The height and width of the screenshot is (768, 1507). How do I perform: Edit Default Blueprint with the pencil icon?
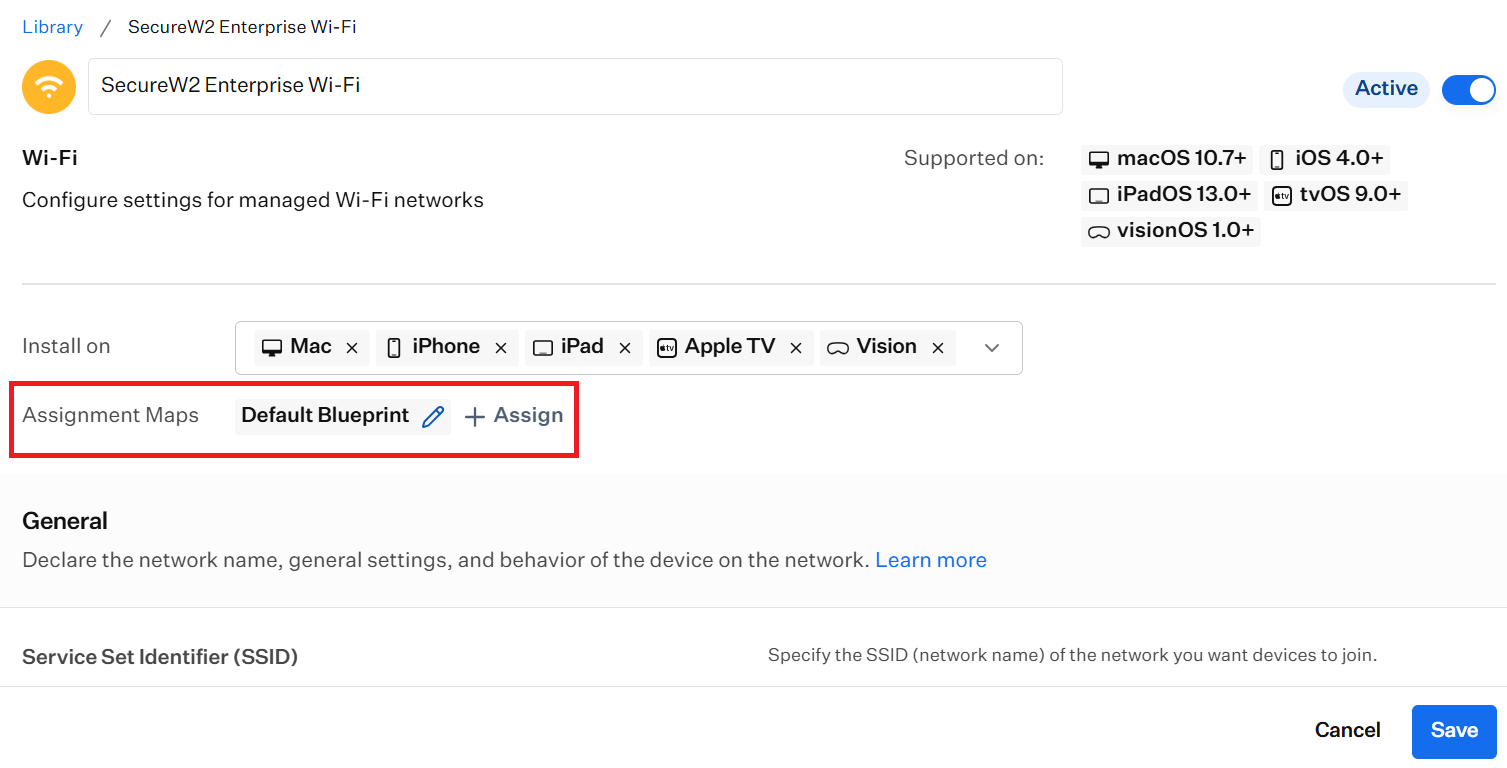pyautogui.click(x=433, y=417)
